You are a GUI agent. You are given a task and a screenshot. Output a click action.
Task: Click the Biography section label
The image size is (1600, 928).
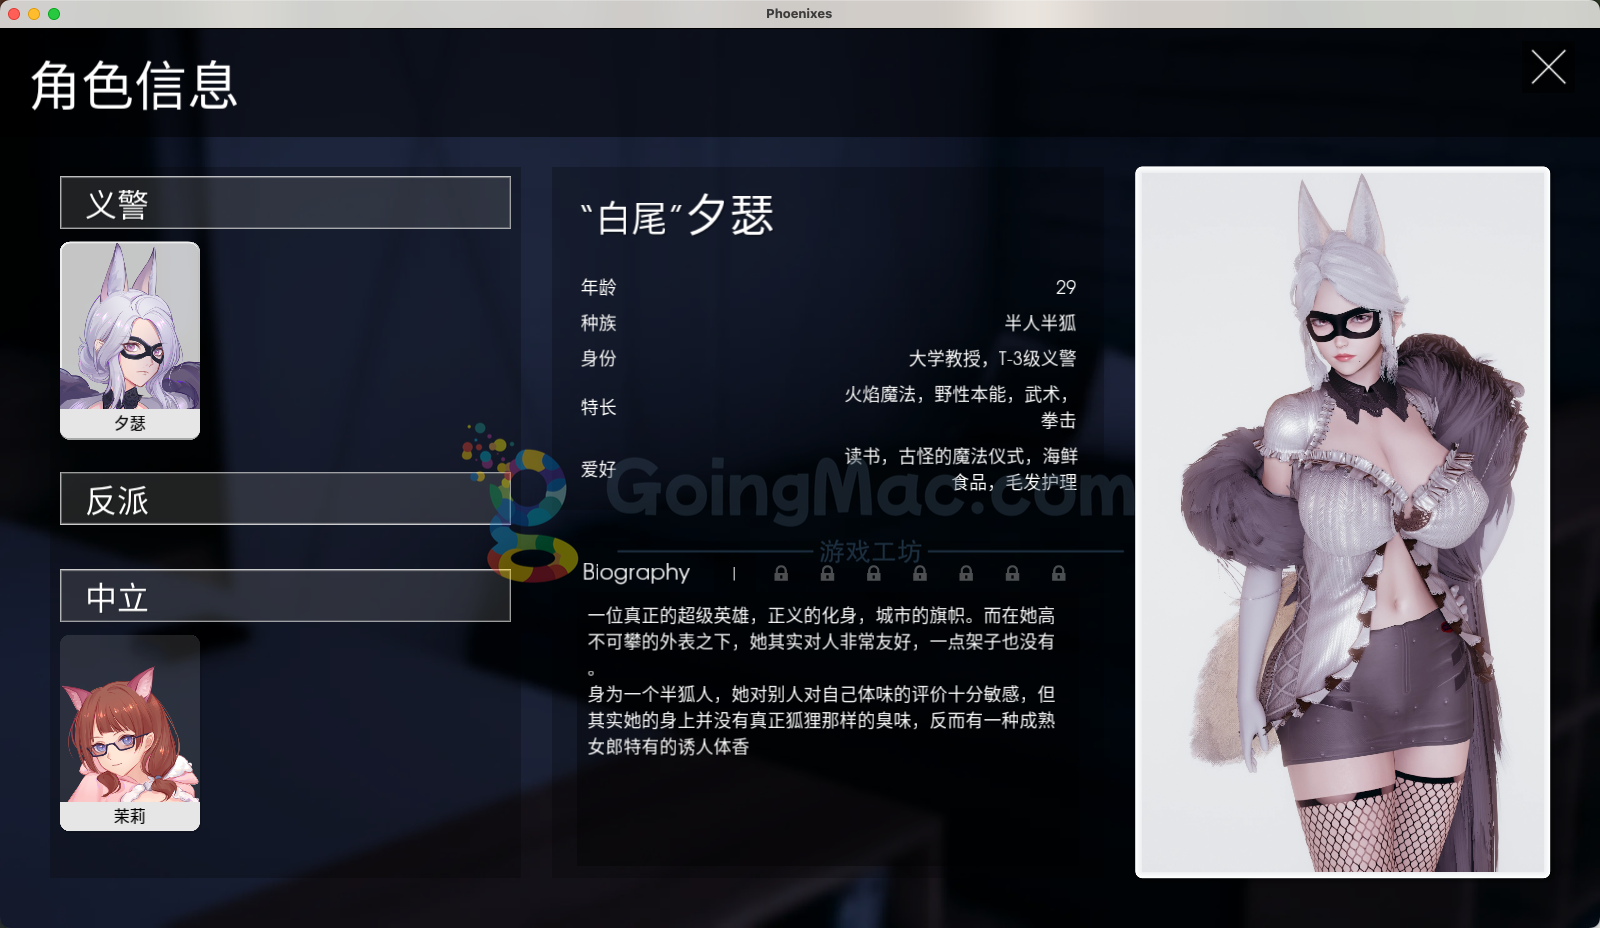636,573
